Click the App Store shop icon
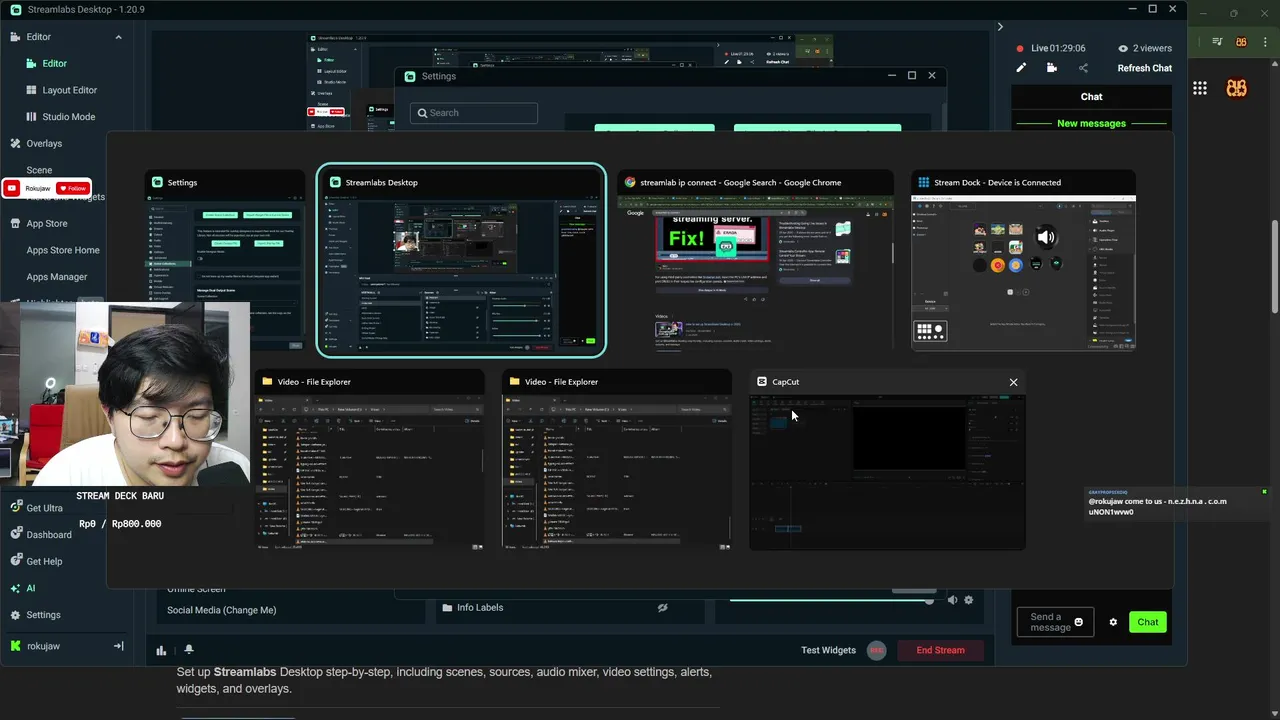Viewport: 1280px width, 720px height. [16, 223]
